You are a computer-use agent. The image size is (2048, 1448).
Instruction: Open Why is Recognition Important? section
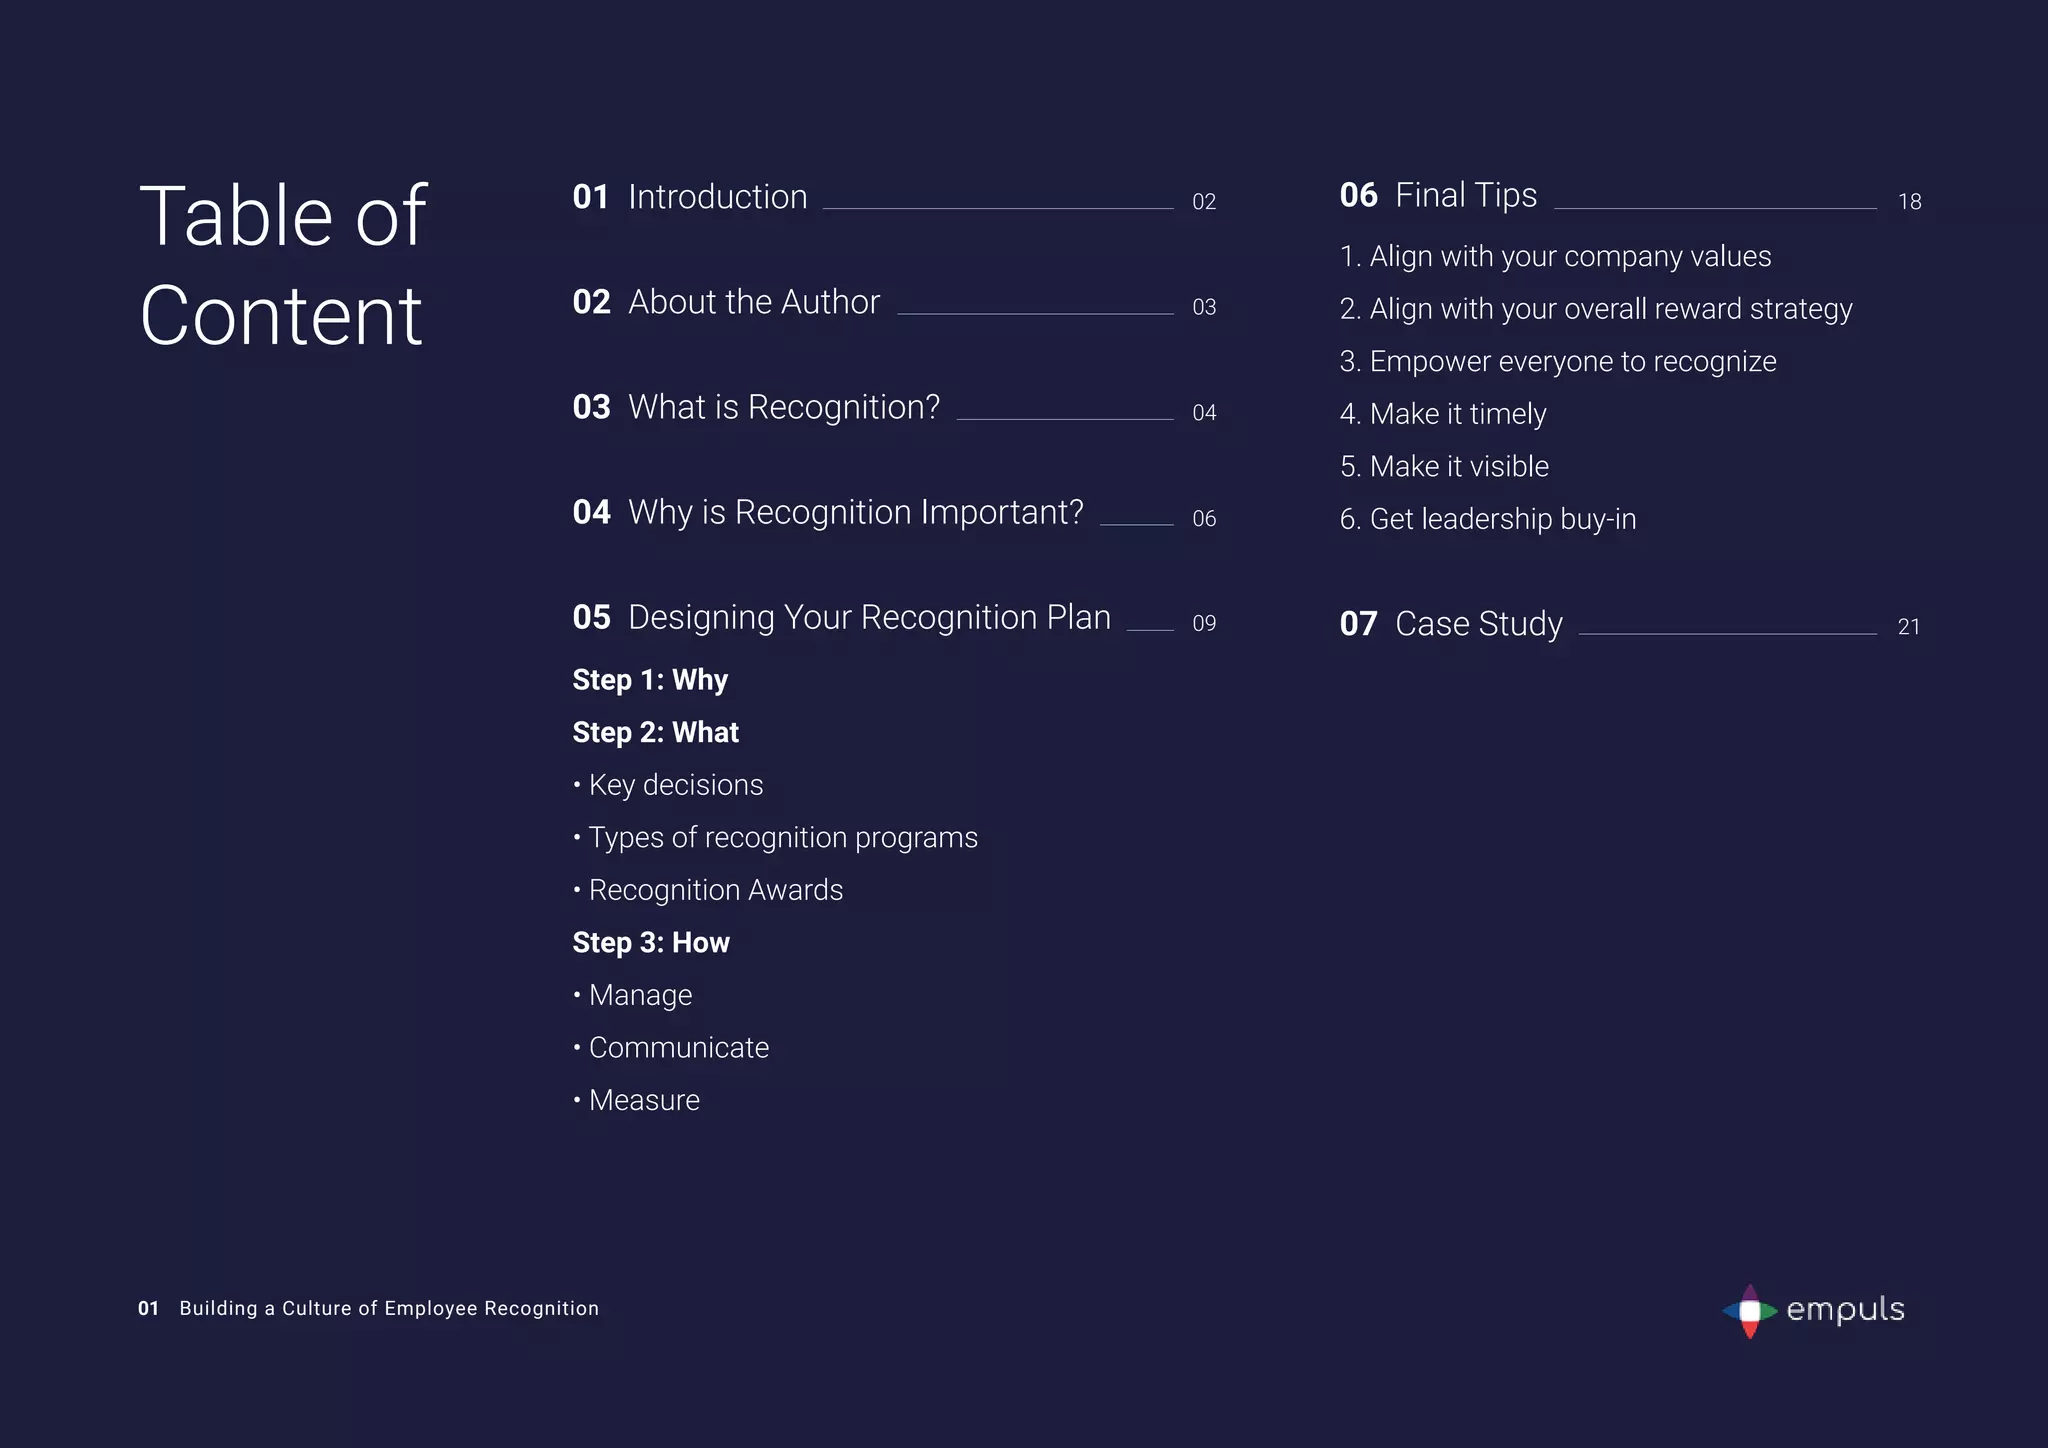[855, 512]
